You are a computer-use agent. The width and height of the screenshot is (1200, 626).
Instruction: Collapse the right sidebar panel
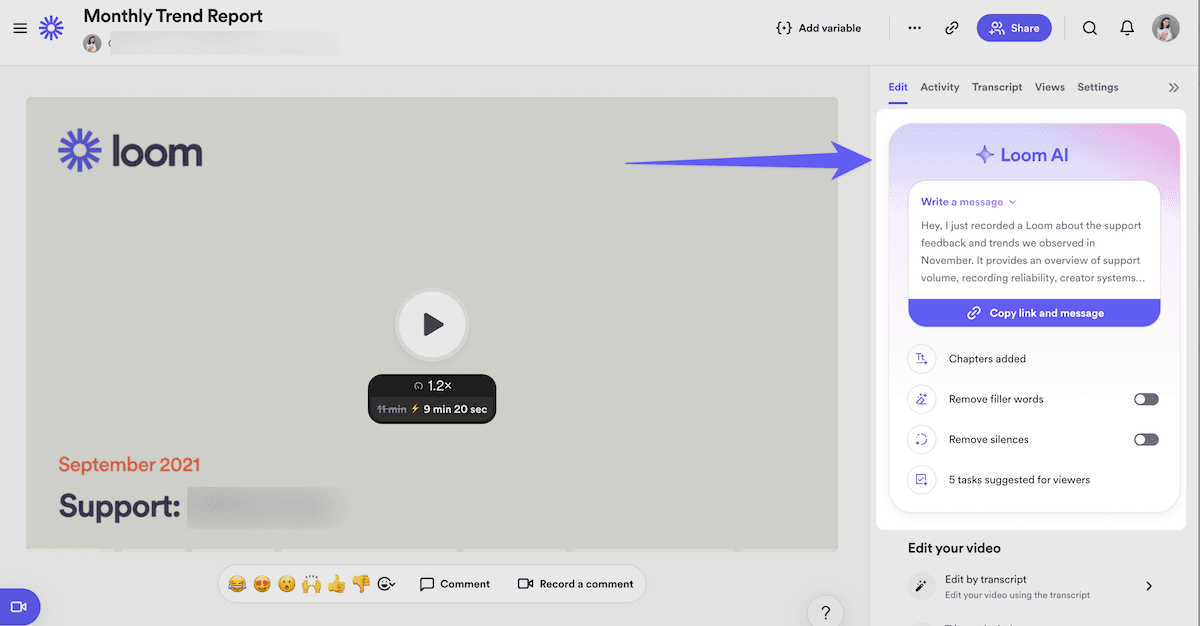click(1174, 88)
